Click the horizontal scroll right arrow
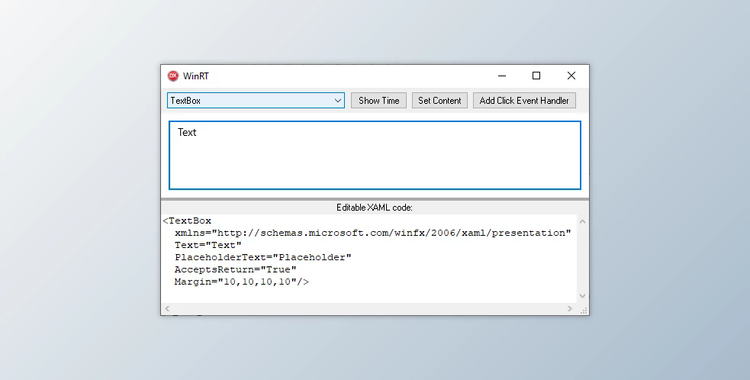The image size is (750, 380). point(570,309)
